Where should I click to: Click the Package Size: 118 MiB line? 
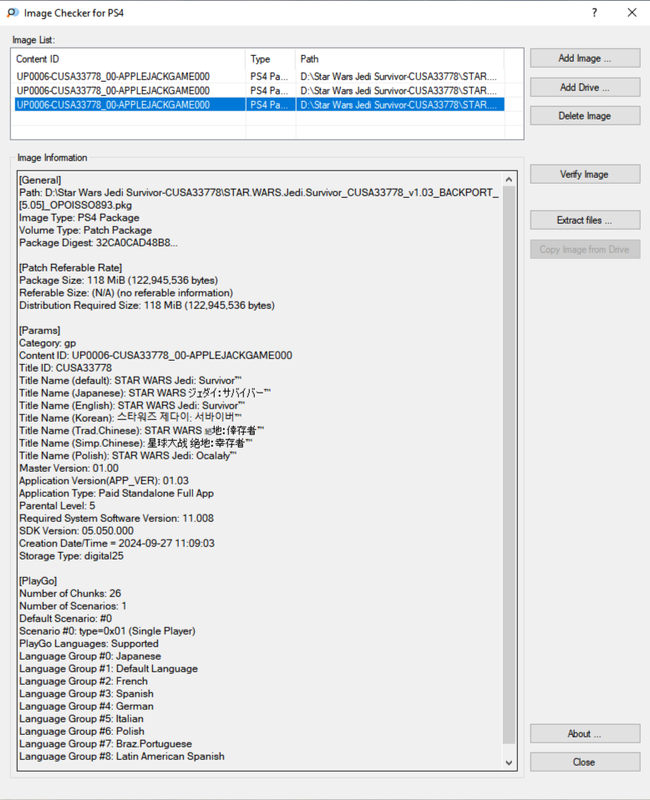118,280
